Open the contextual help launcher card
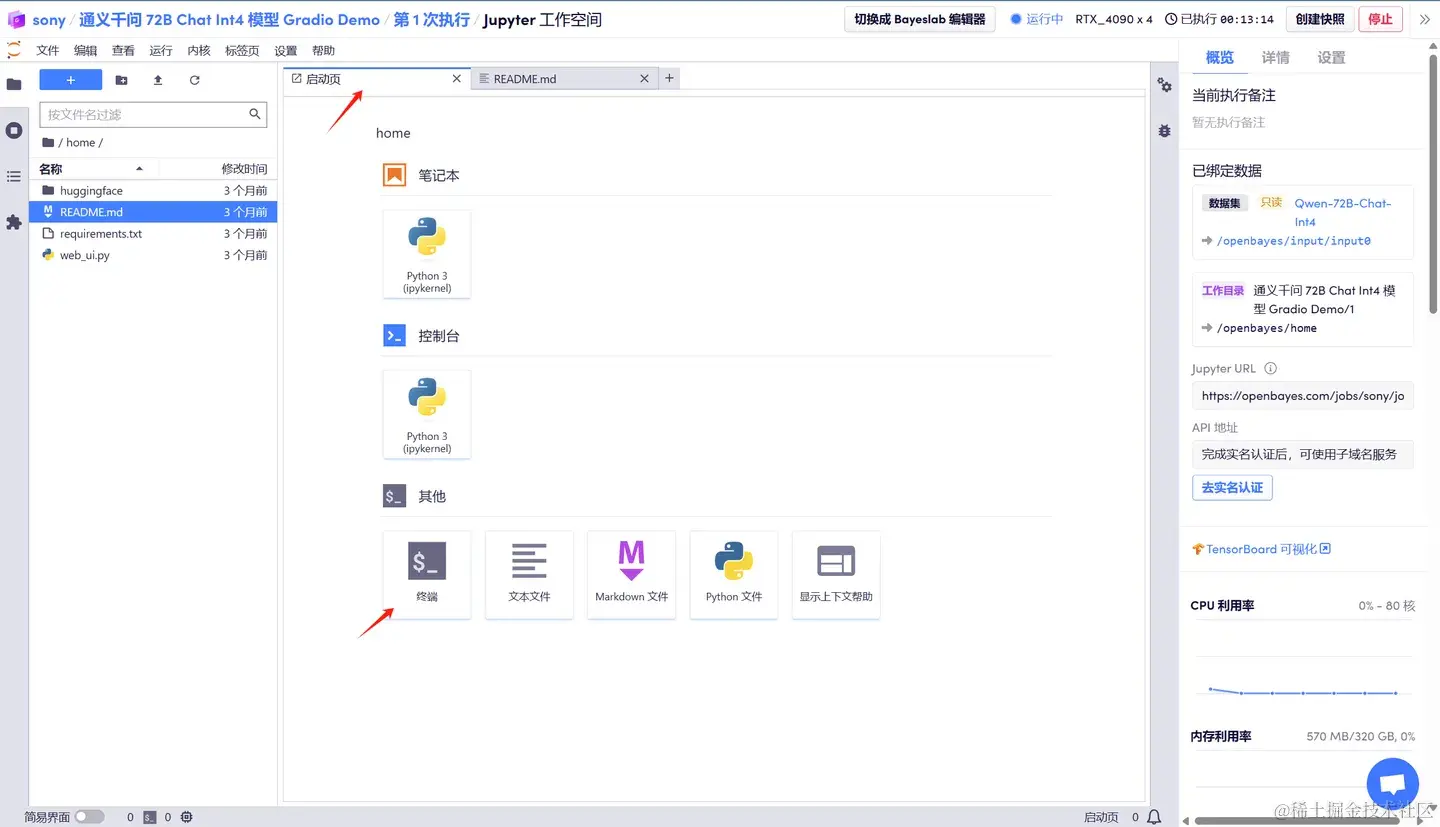The height and width of the screenshot is (827, 1440). pyautogui.click(x=836, y=574)
